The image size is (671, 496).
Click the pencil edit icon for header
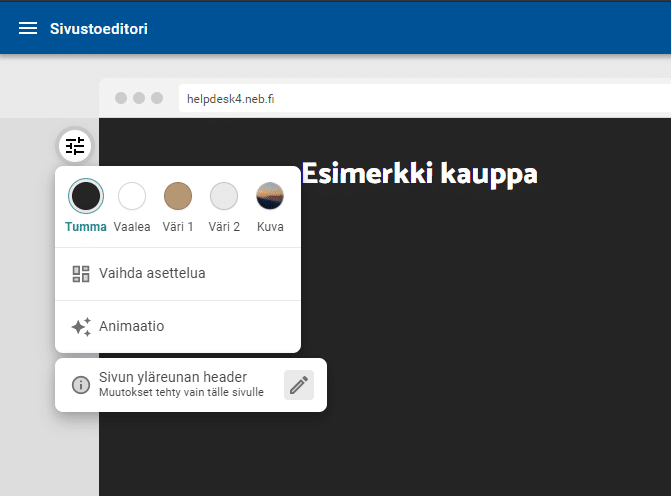point(298,385)
